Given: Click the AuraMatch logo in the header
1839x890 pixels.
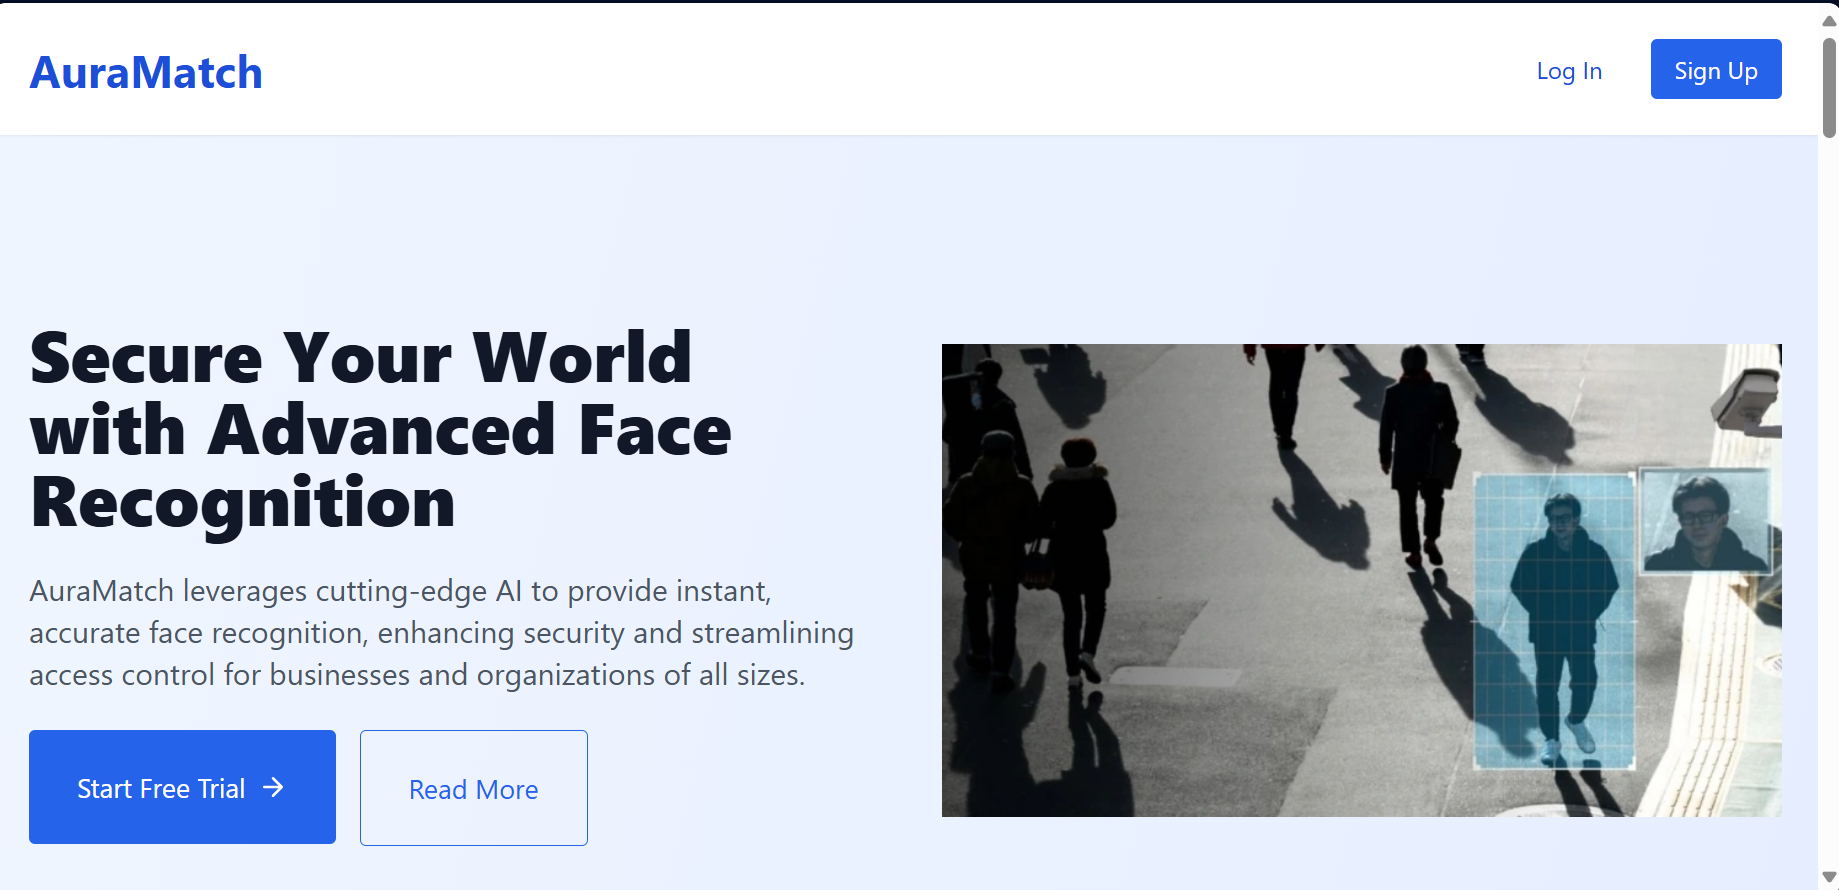Looking at the screenshot, I should (x=146, y=73).
